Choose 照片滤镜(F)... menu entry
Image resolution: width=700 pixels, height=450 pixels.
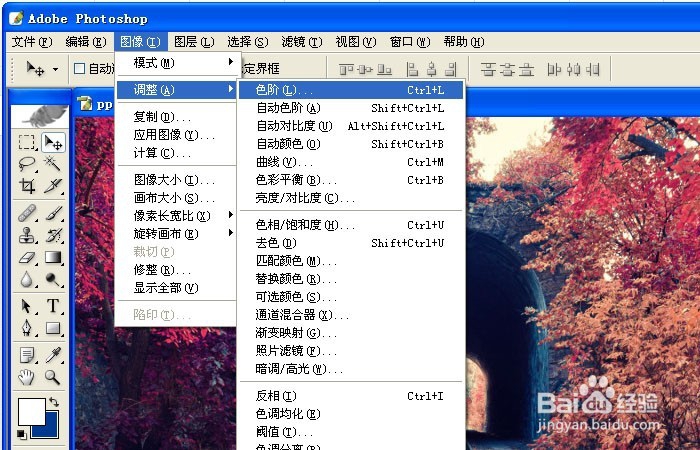click(351, 350)
